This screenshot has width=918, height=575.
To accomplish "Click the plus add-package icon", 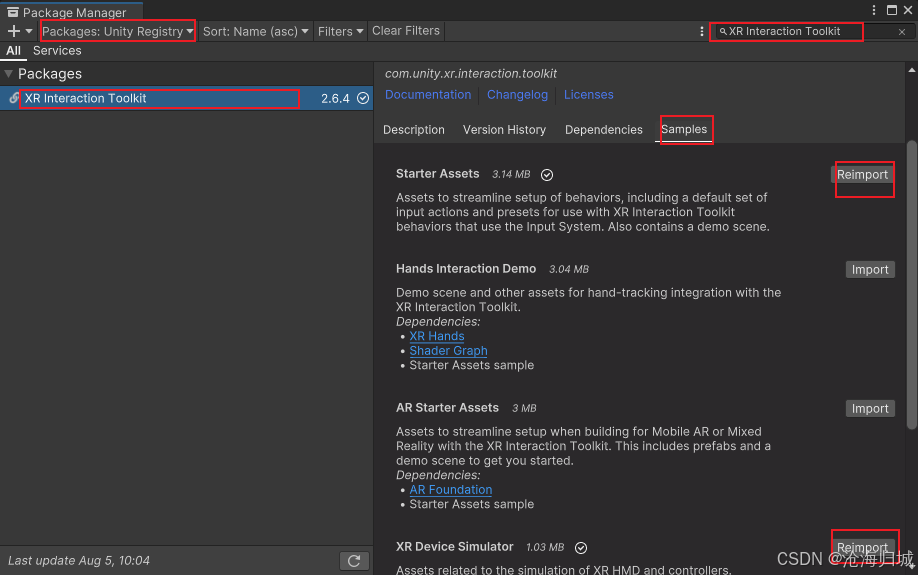I will coord(13,32).
